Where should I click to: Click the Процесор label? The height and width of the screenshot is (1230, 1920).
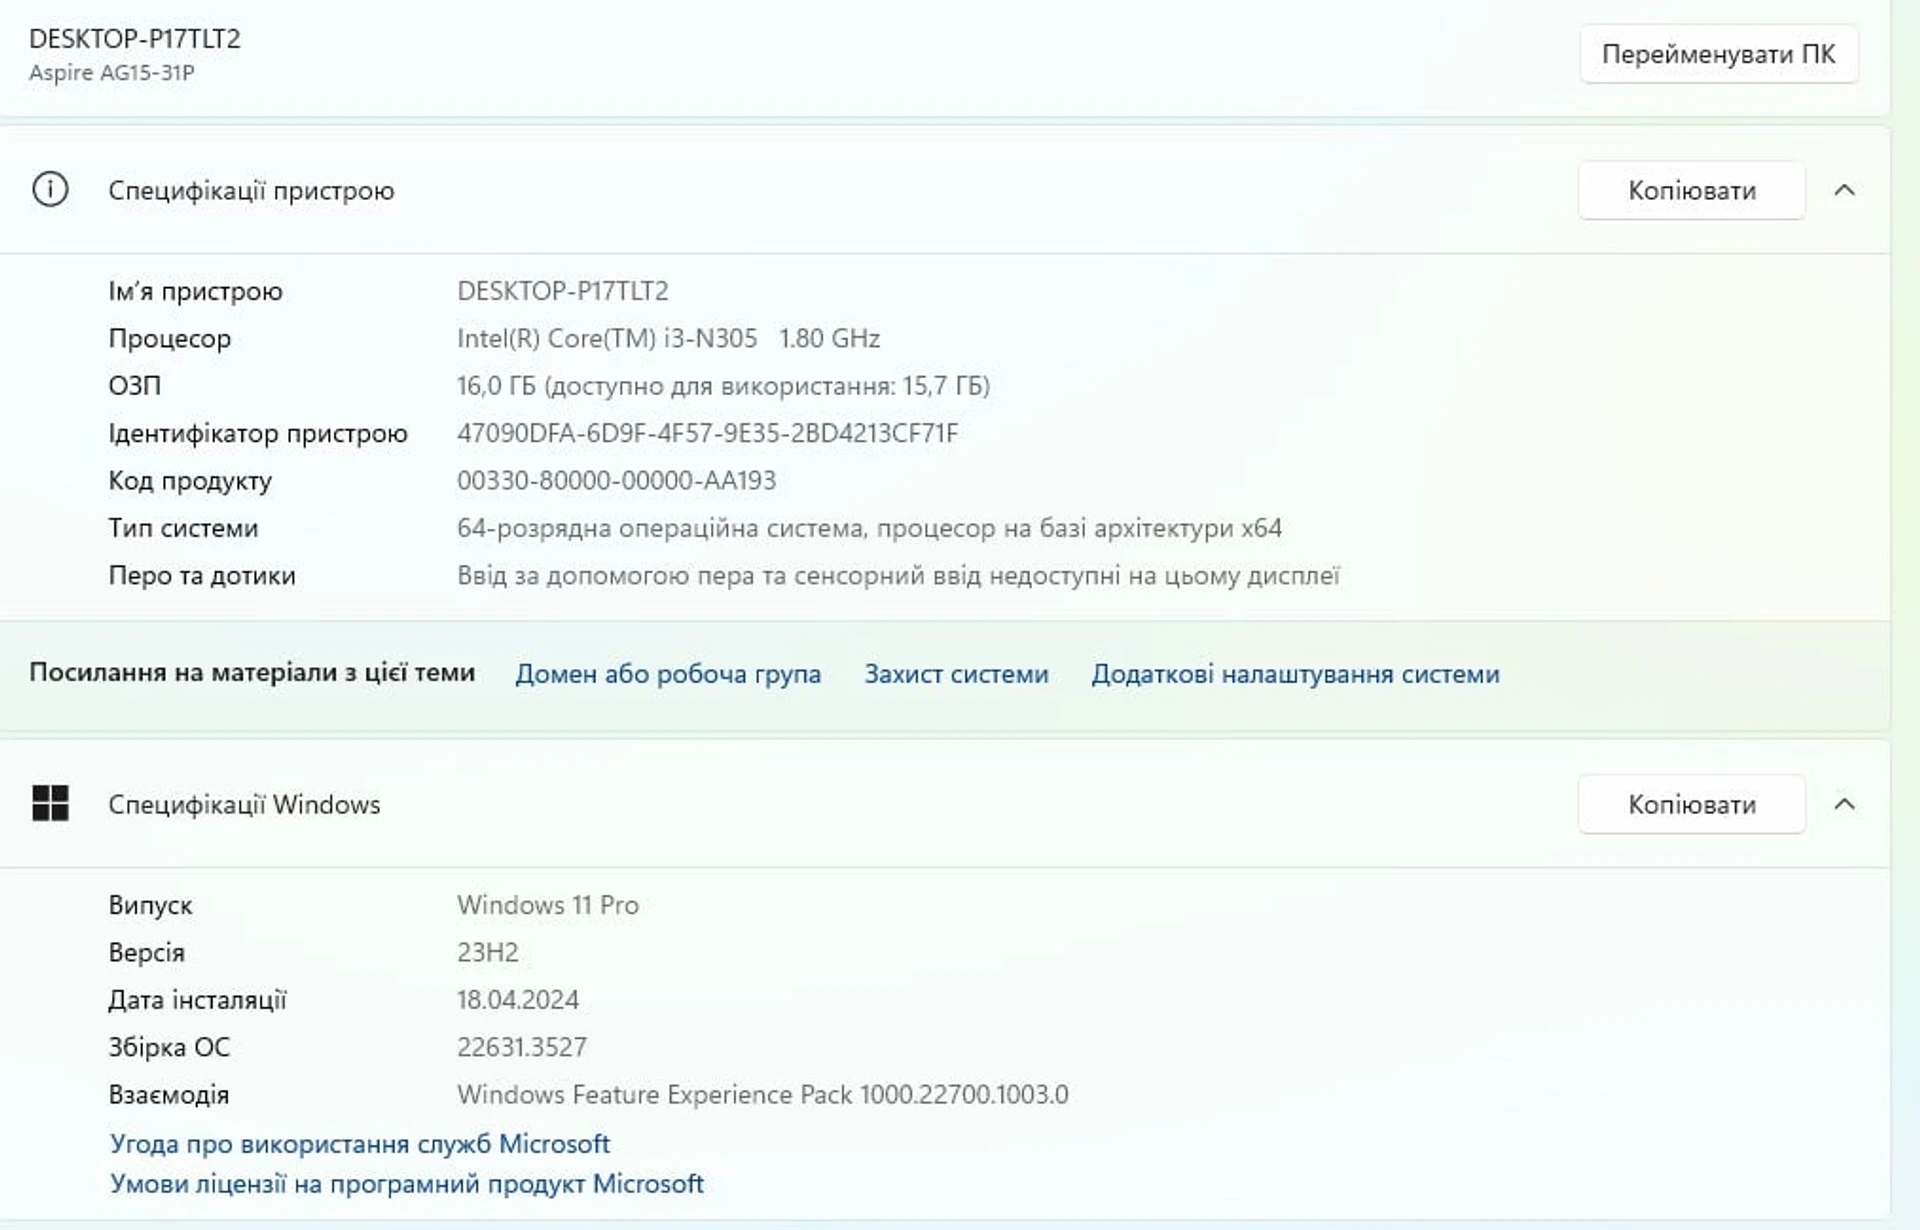tap(169, 339)
